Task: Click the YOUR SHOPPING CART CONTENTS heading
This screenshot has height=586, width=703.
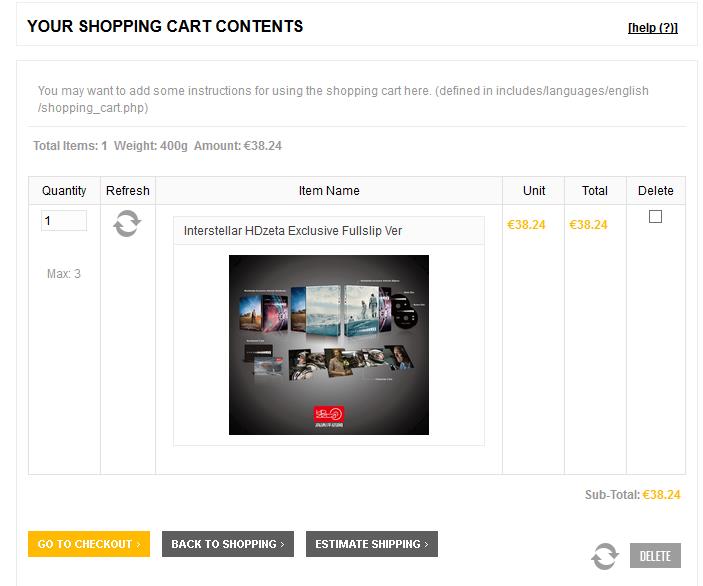Action: [165, 26]
